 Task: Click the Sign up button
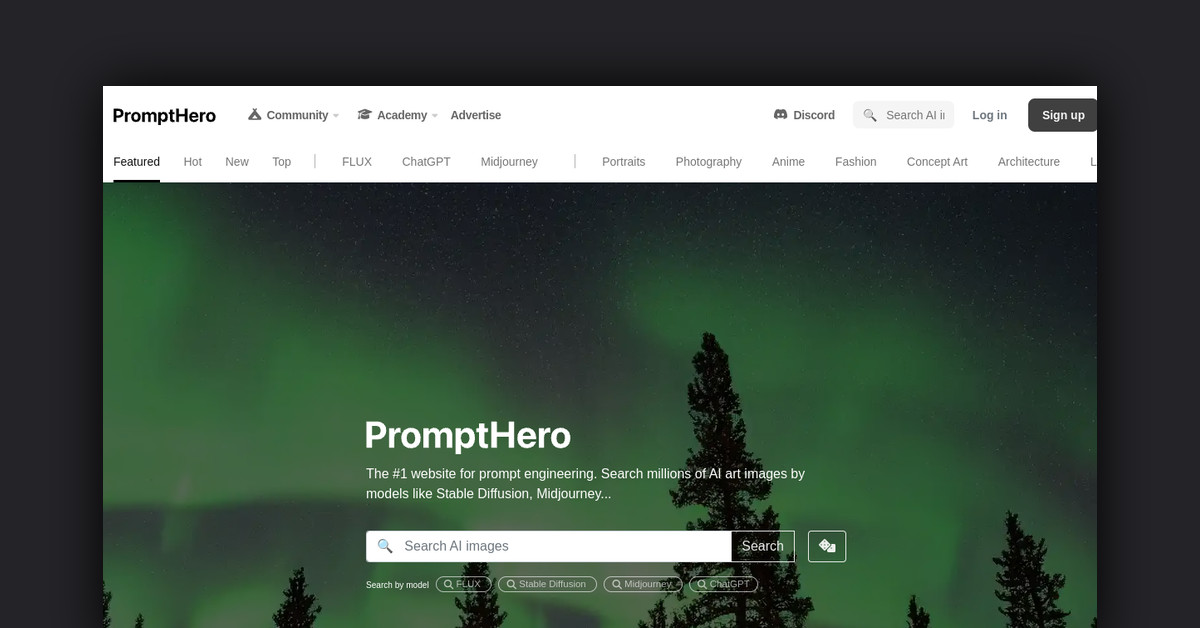[x=1063, y=115]
